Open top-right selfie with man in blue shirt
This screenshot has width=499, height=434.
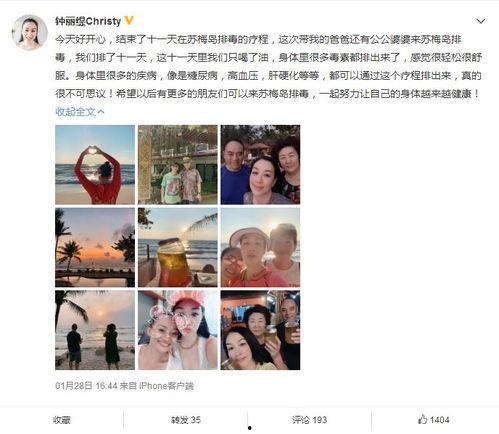coord(260,165)
